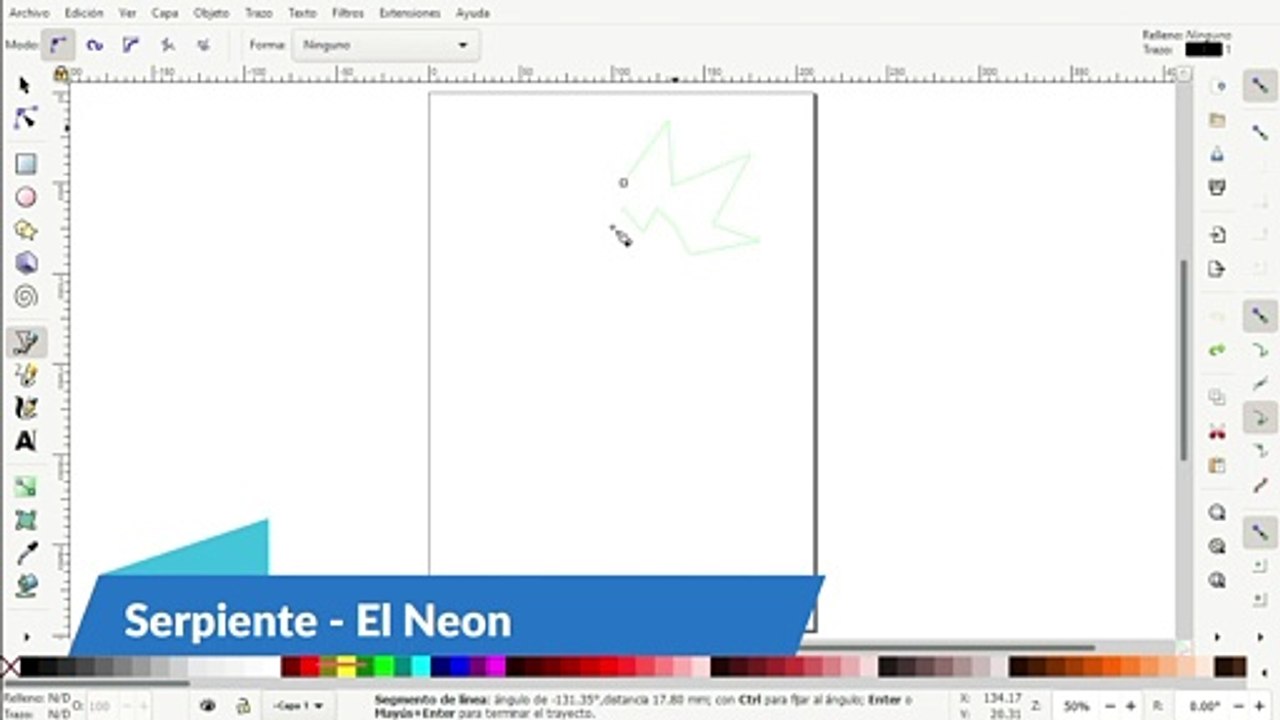Select the Rectangle tool
The width and height of the screenshot is (1280, 720).
26,164
